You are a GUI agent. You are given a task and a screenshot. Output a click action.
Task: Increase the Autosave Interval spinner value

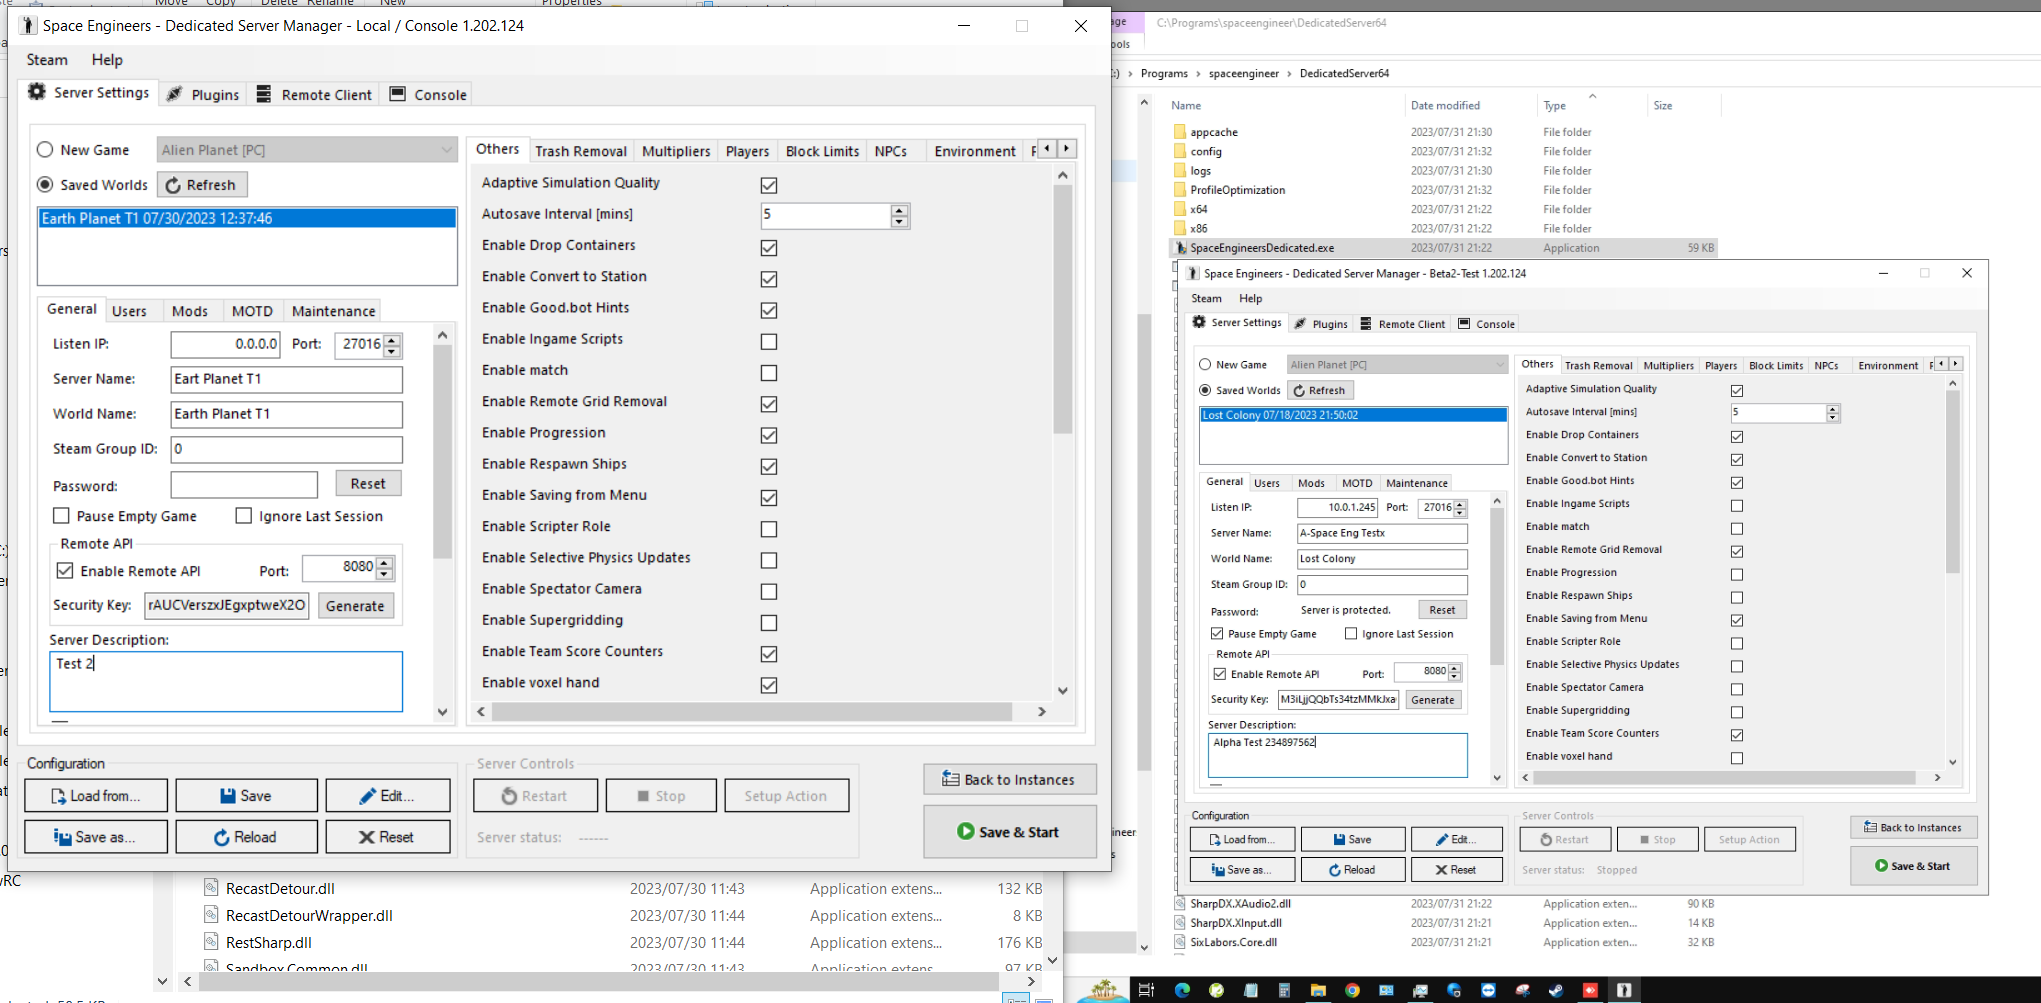[900, 210]
